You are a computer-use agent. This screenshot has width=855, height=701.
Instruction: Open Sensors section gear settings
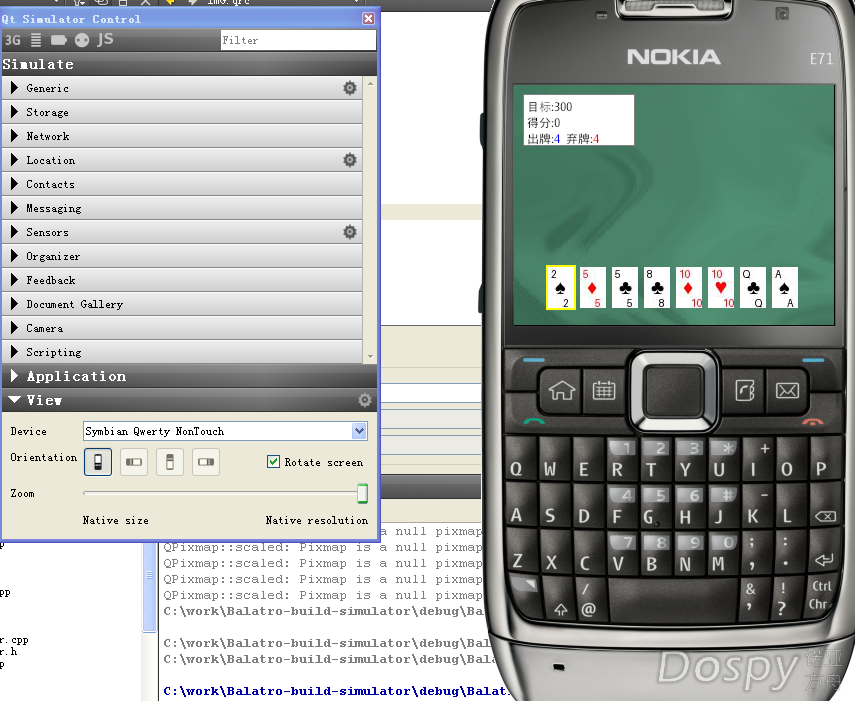click(x=350, y=232)
